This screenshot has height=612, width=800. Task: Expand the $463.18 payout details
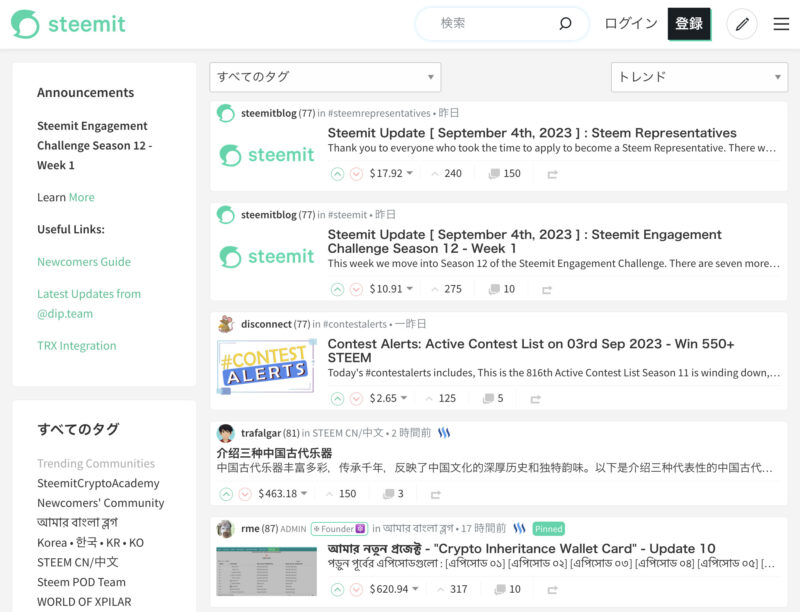coord(283,493)
